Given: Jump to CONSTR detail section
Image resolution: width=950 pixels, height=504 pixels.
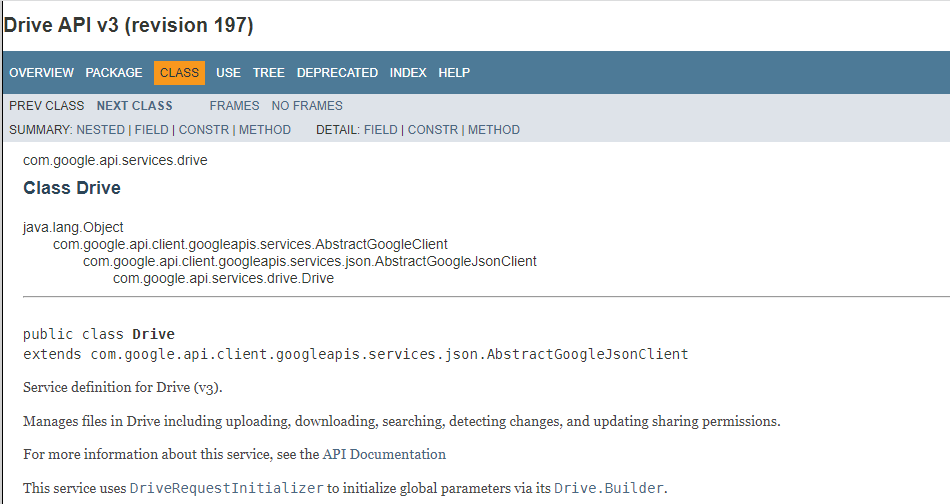Looking at the screenshot, I should [433, 130].
